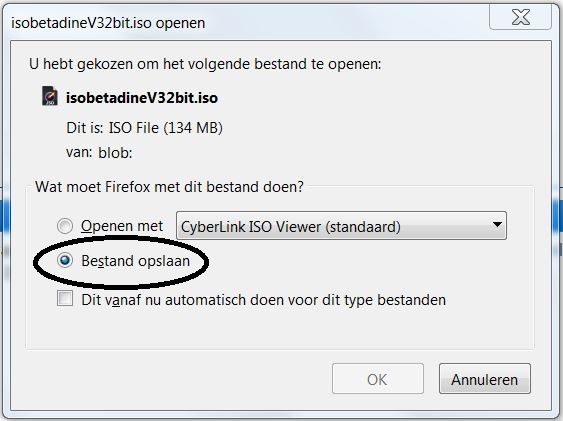563x421 pixels.
Task: Open the CyberLink ISO Viewer application list
Action: point(341,226)
